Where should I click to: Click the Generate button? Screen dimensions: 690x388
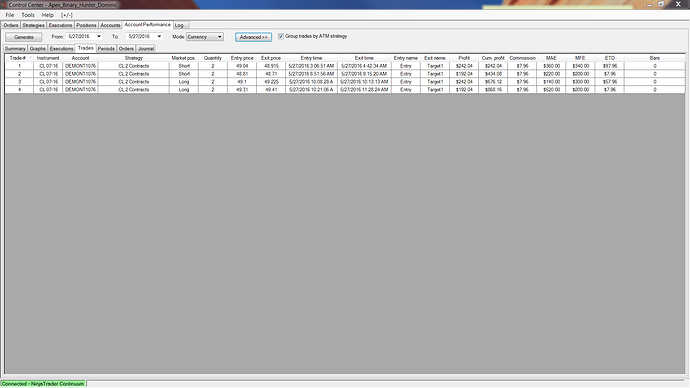[x=24, y=37]
